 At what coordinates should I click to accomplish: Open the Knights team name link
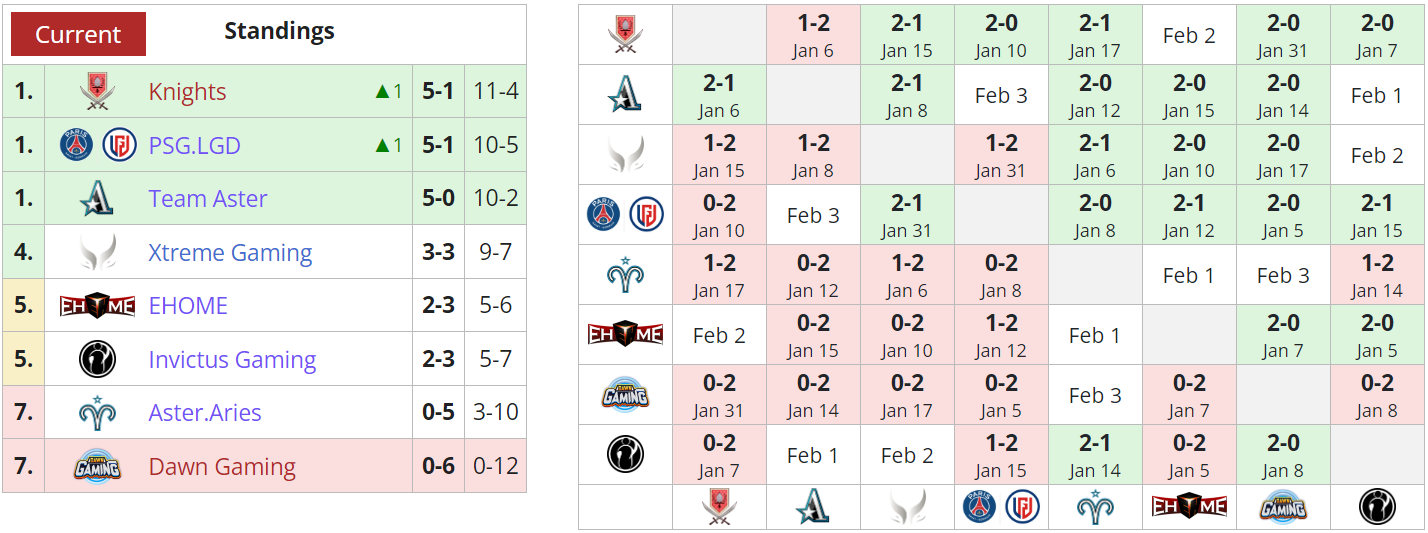click(187, 92)
